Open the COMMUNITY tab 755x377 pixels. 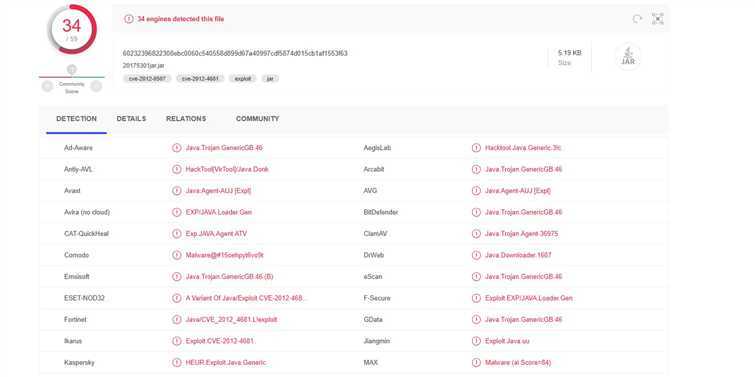[258, 118]
